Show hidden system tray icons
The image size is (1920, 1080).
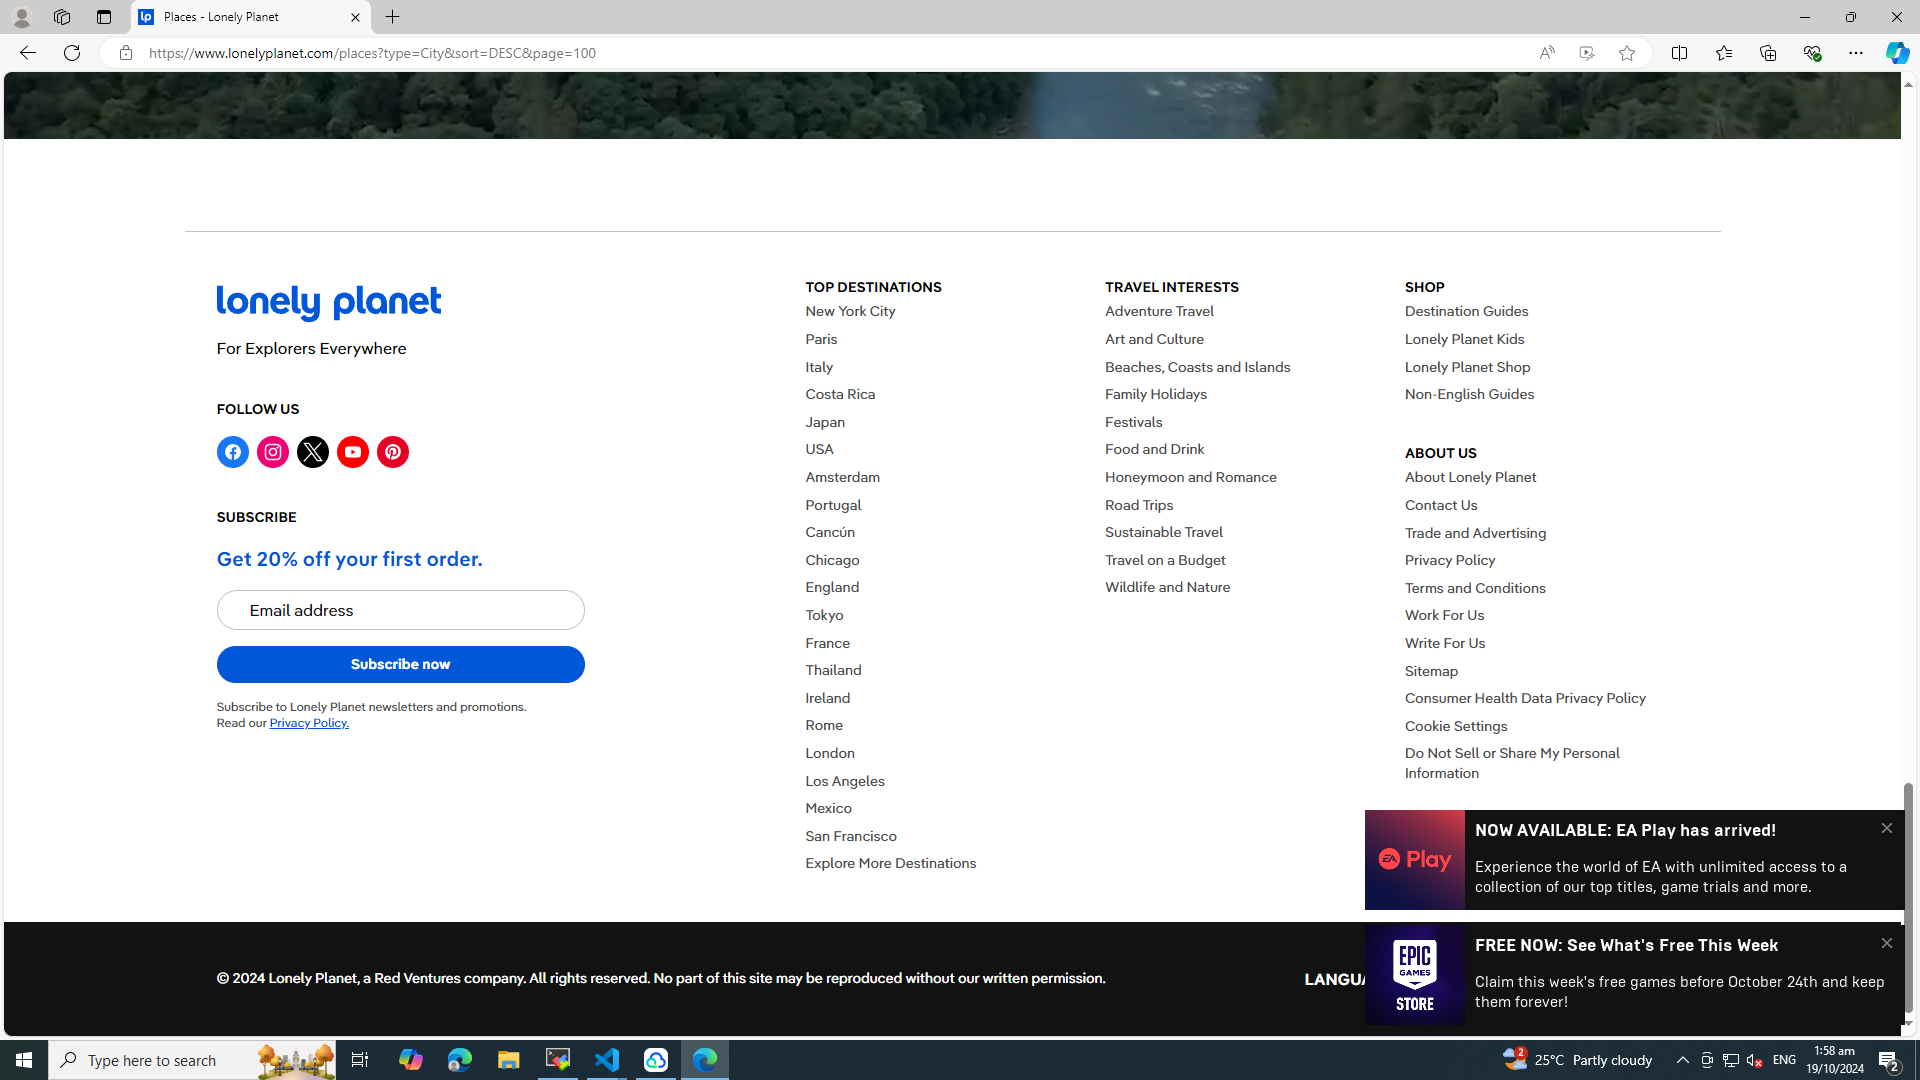1682,1060
